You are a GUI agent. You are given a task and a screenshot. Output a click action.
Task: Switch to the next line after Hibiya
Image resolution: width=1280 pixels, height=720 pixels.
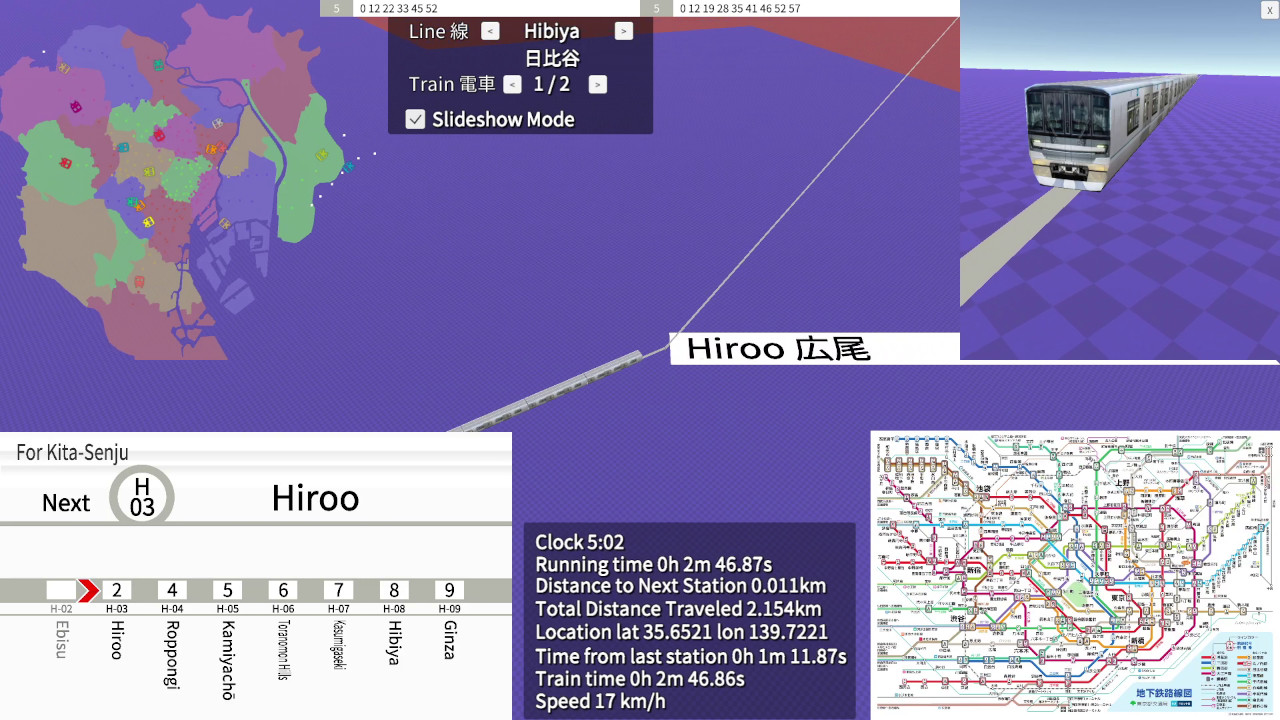(623, 31)
